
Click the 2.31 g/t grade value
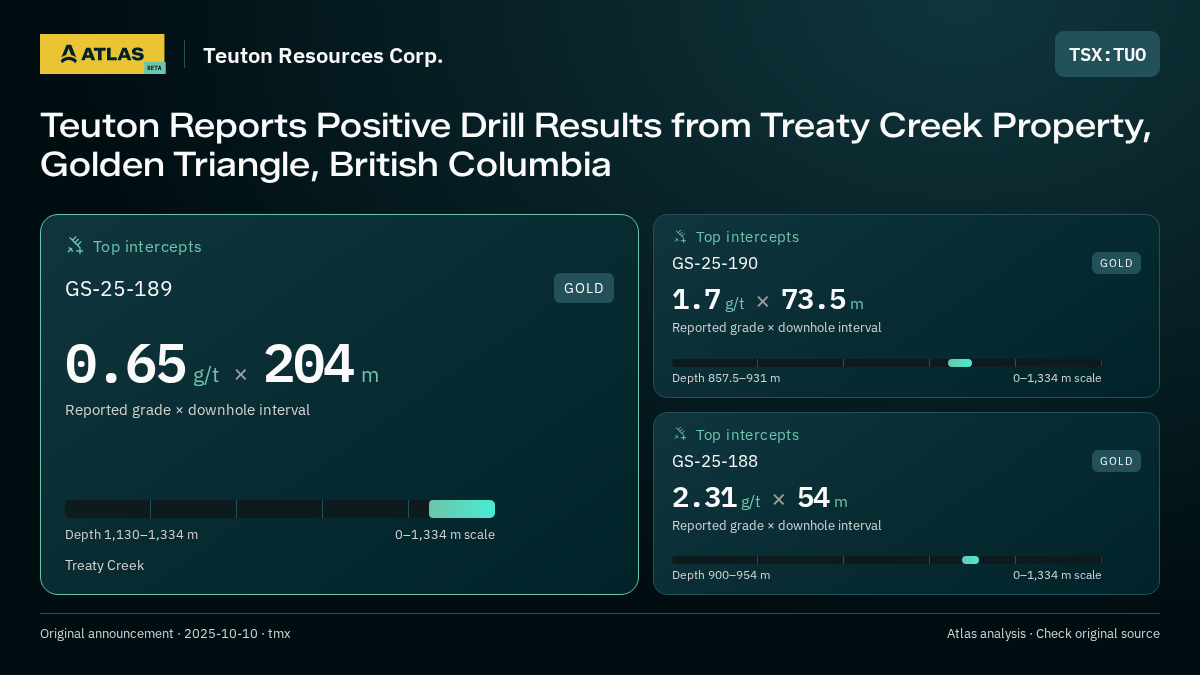point(716,498)
